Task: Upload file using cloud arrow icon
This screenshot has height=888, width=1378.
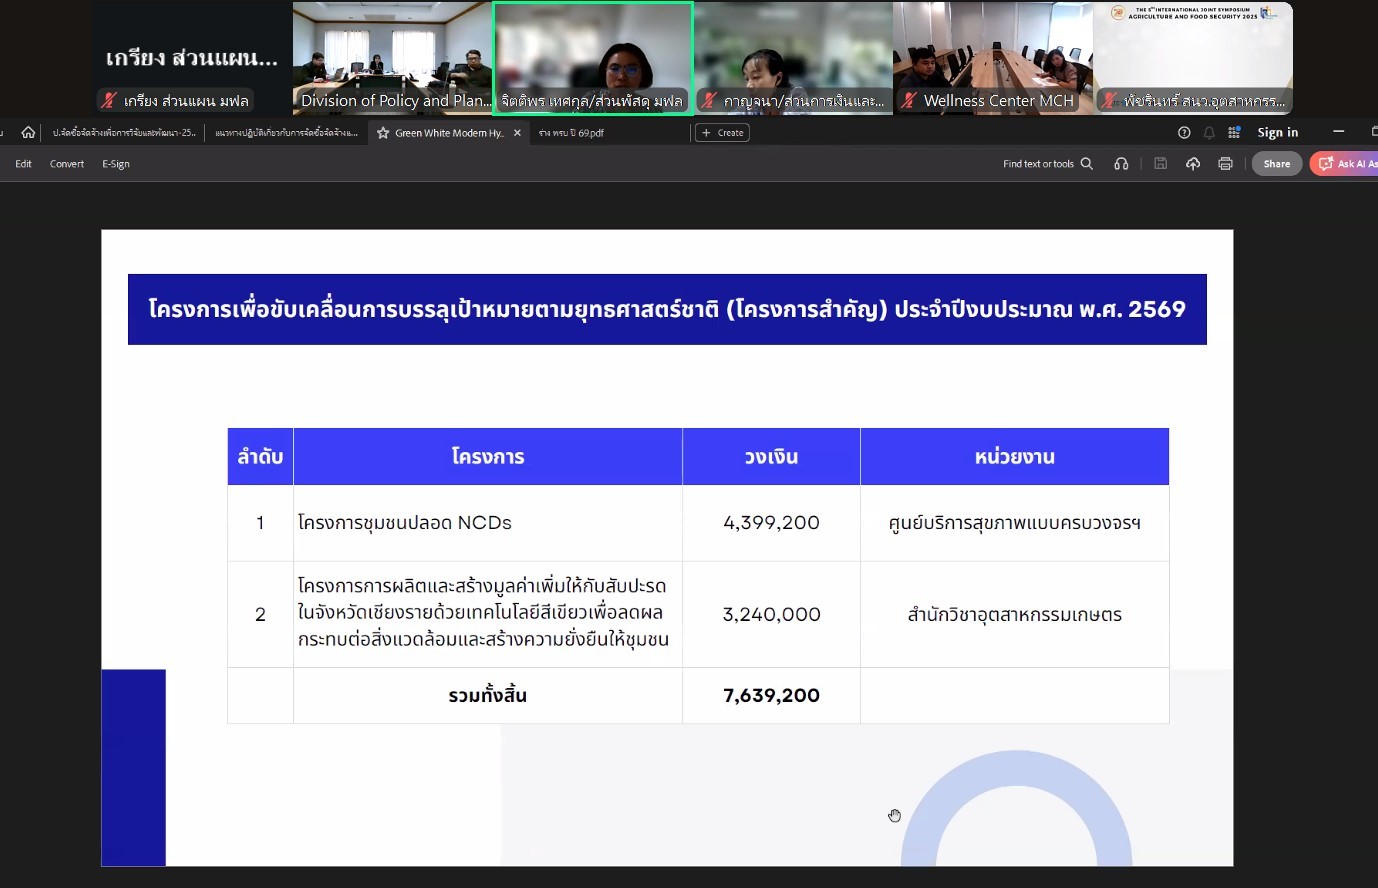Action: tap(1193, 164)
